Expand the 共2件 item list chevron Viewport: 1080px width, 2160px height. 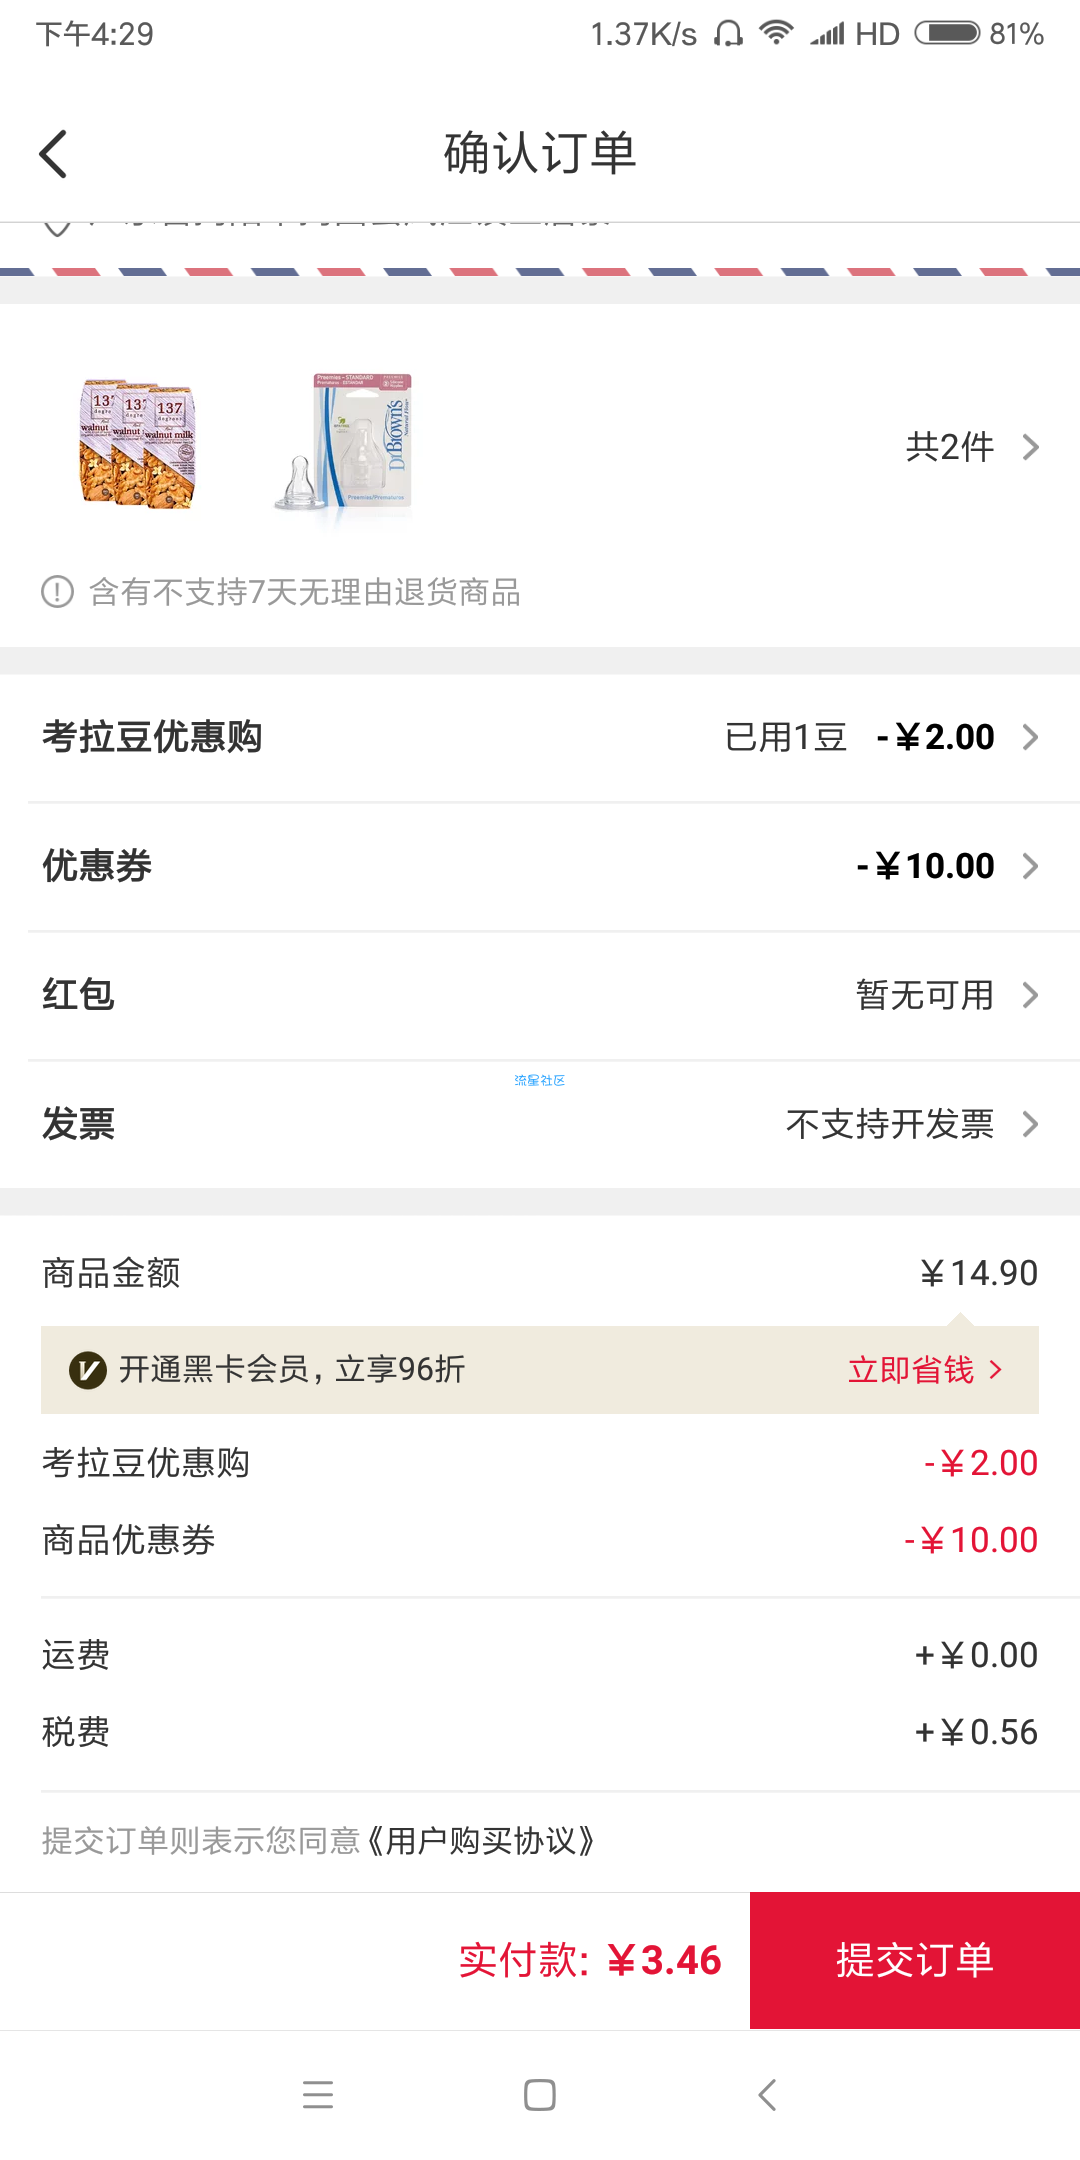pos(1031,447)
